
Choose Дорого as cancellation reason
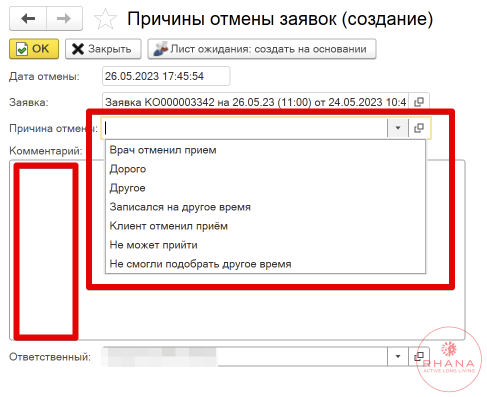(x=265, y=169)
